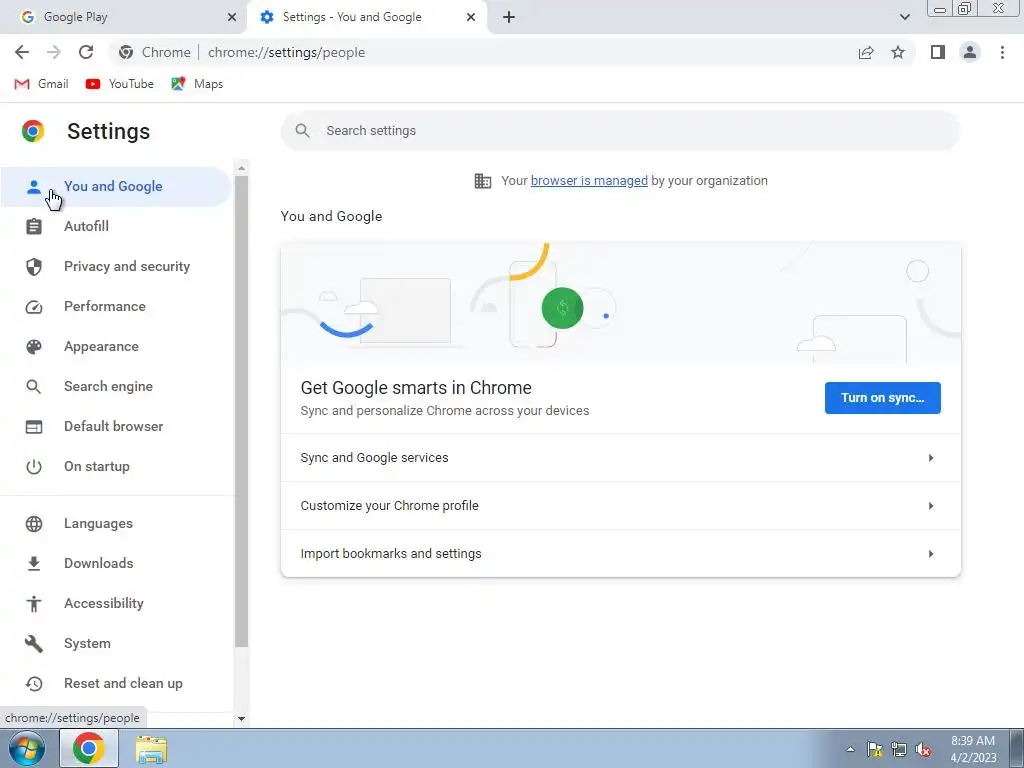Click the sidebar scrollbar up arrow
The width and height of the screenshot is (1024, 768).
241,168
